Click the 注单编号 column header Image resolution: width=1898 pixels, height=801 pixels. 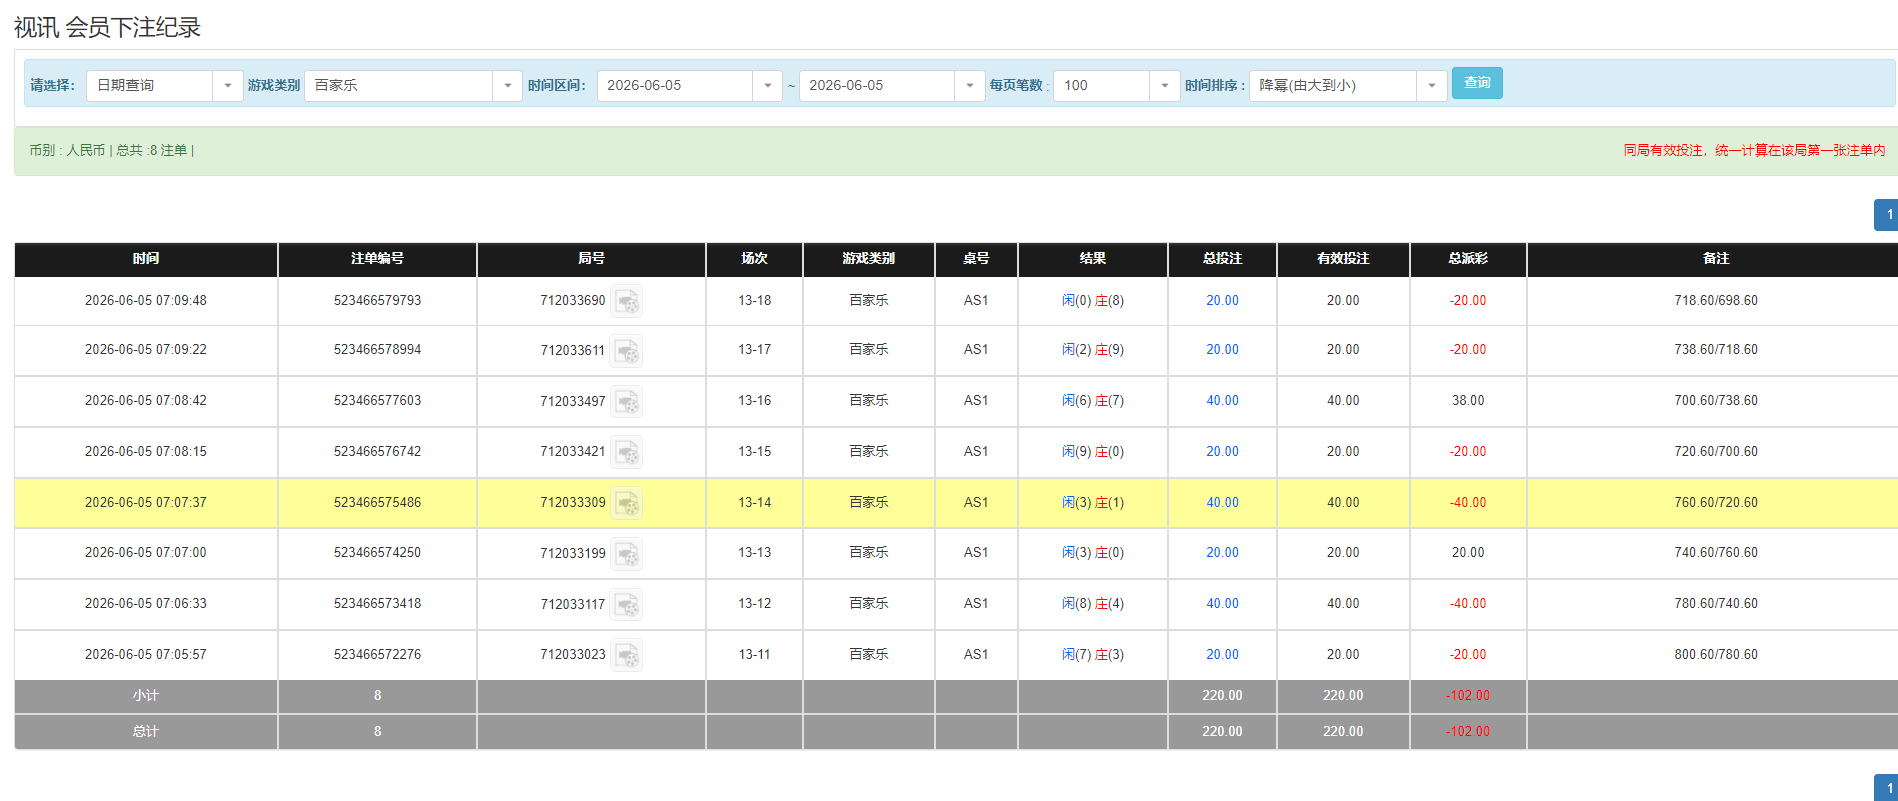[x=377, y=259]
